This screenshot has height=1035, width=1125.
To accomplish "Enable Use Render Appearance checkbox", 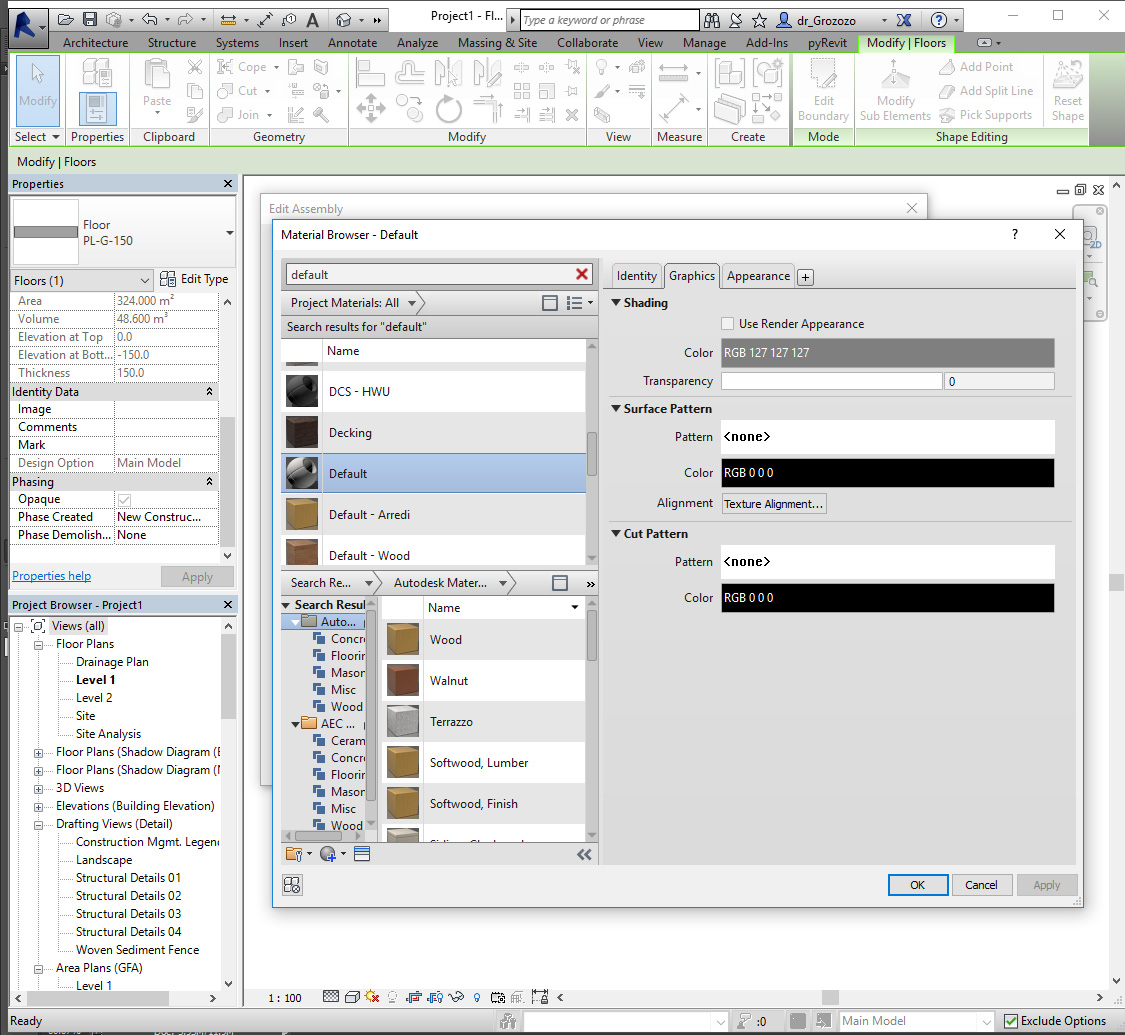I will pos(728,324).
